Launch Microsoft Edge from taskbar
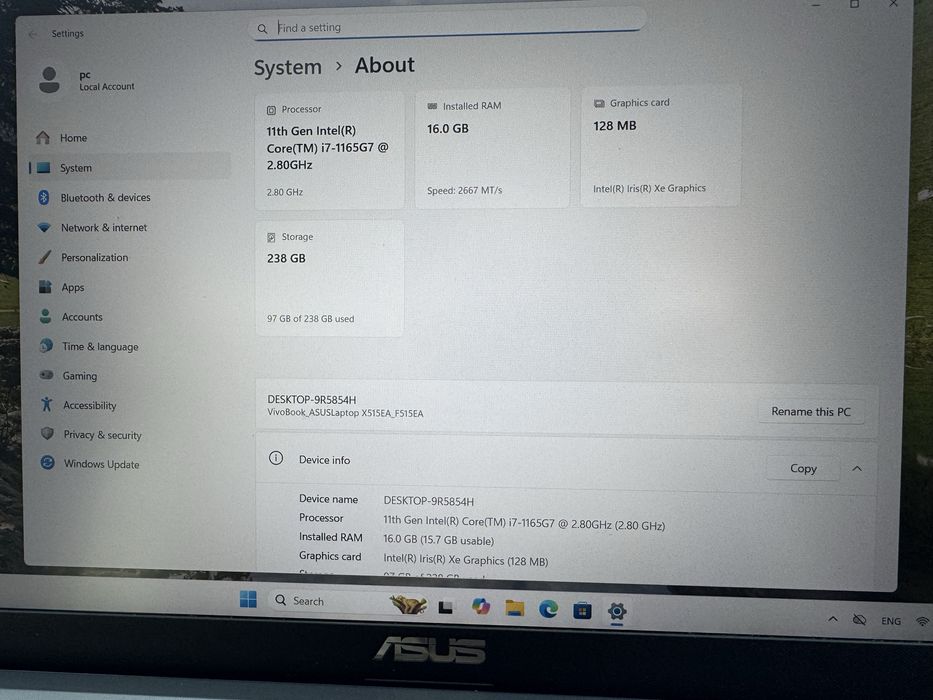 [x=548, y=609]
